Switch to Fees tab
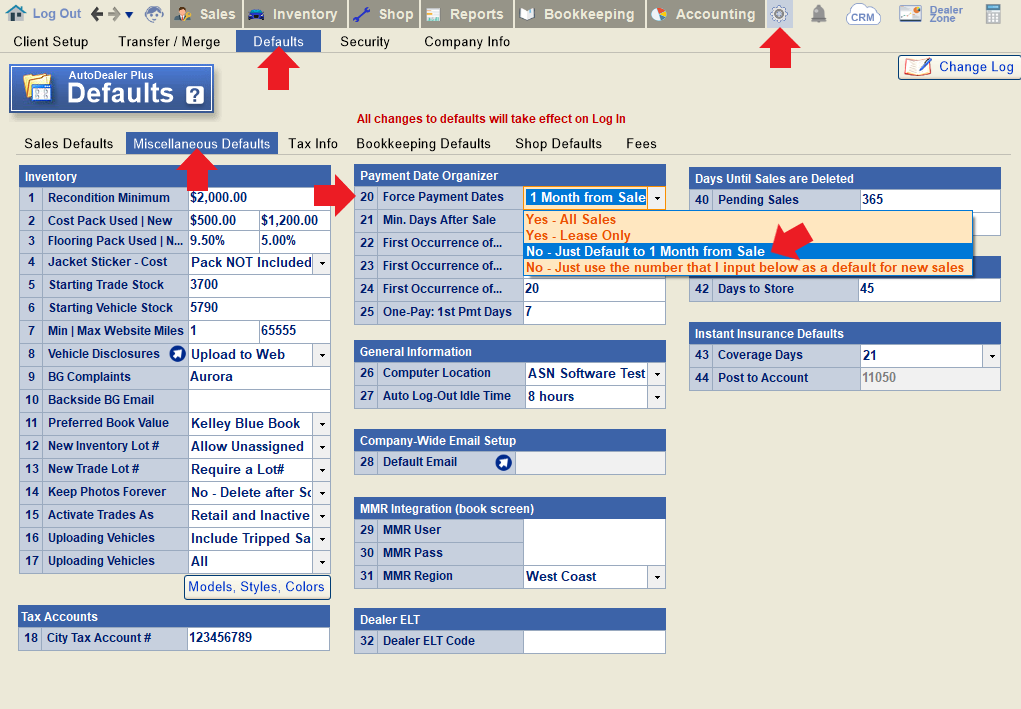This screenshot has width=1021, height=709. (x=641, y=143)
